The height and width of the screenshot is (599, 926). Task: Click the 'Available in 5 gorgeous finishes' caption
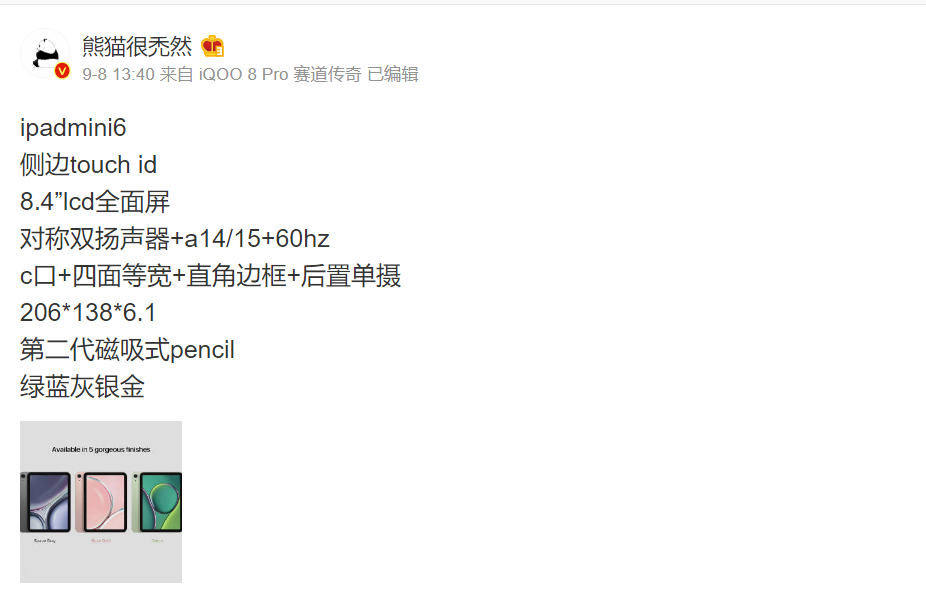pyautogui.click(x=101, y=450)
